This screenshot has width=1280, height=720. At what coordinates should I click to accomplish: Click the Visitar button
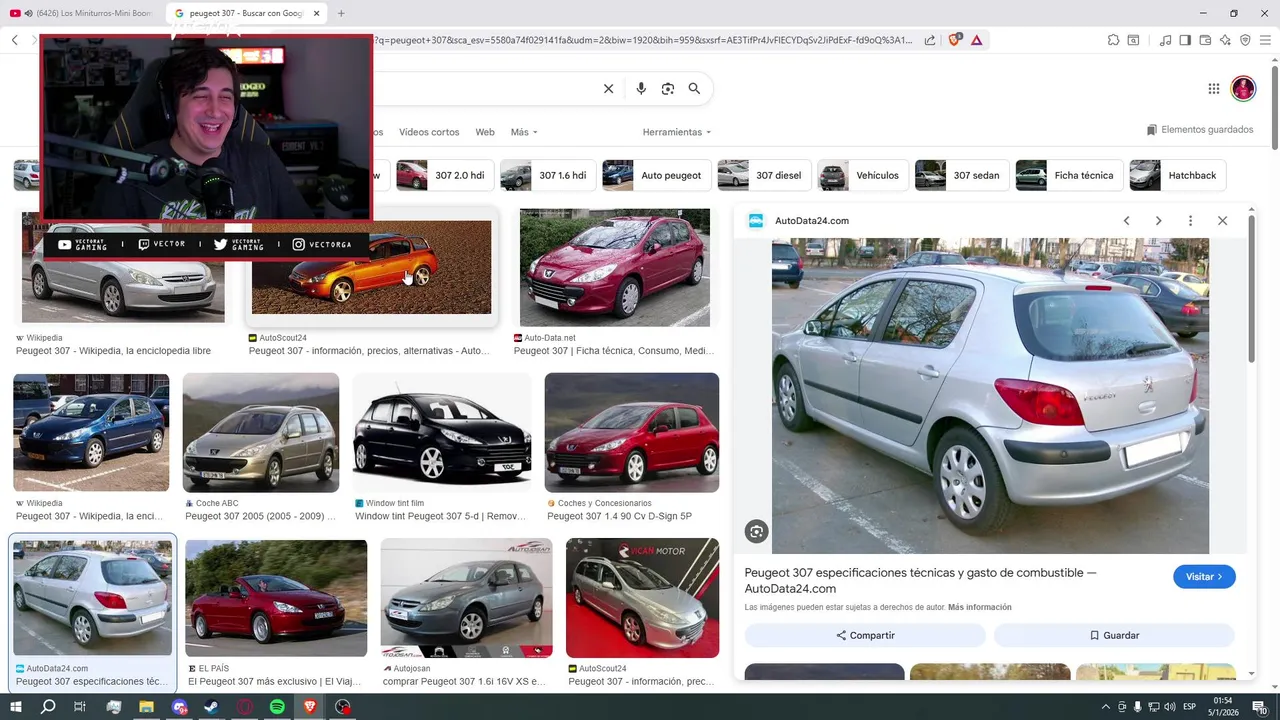pyautogui.click(x=1204, y=577)
